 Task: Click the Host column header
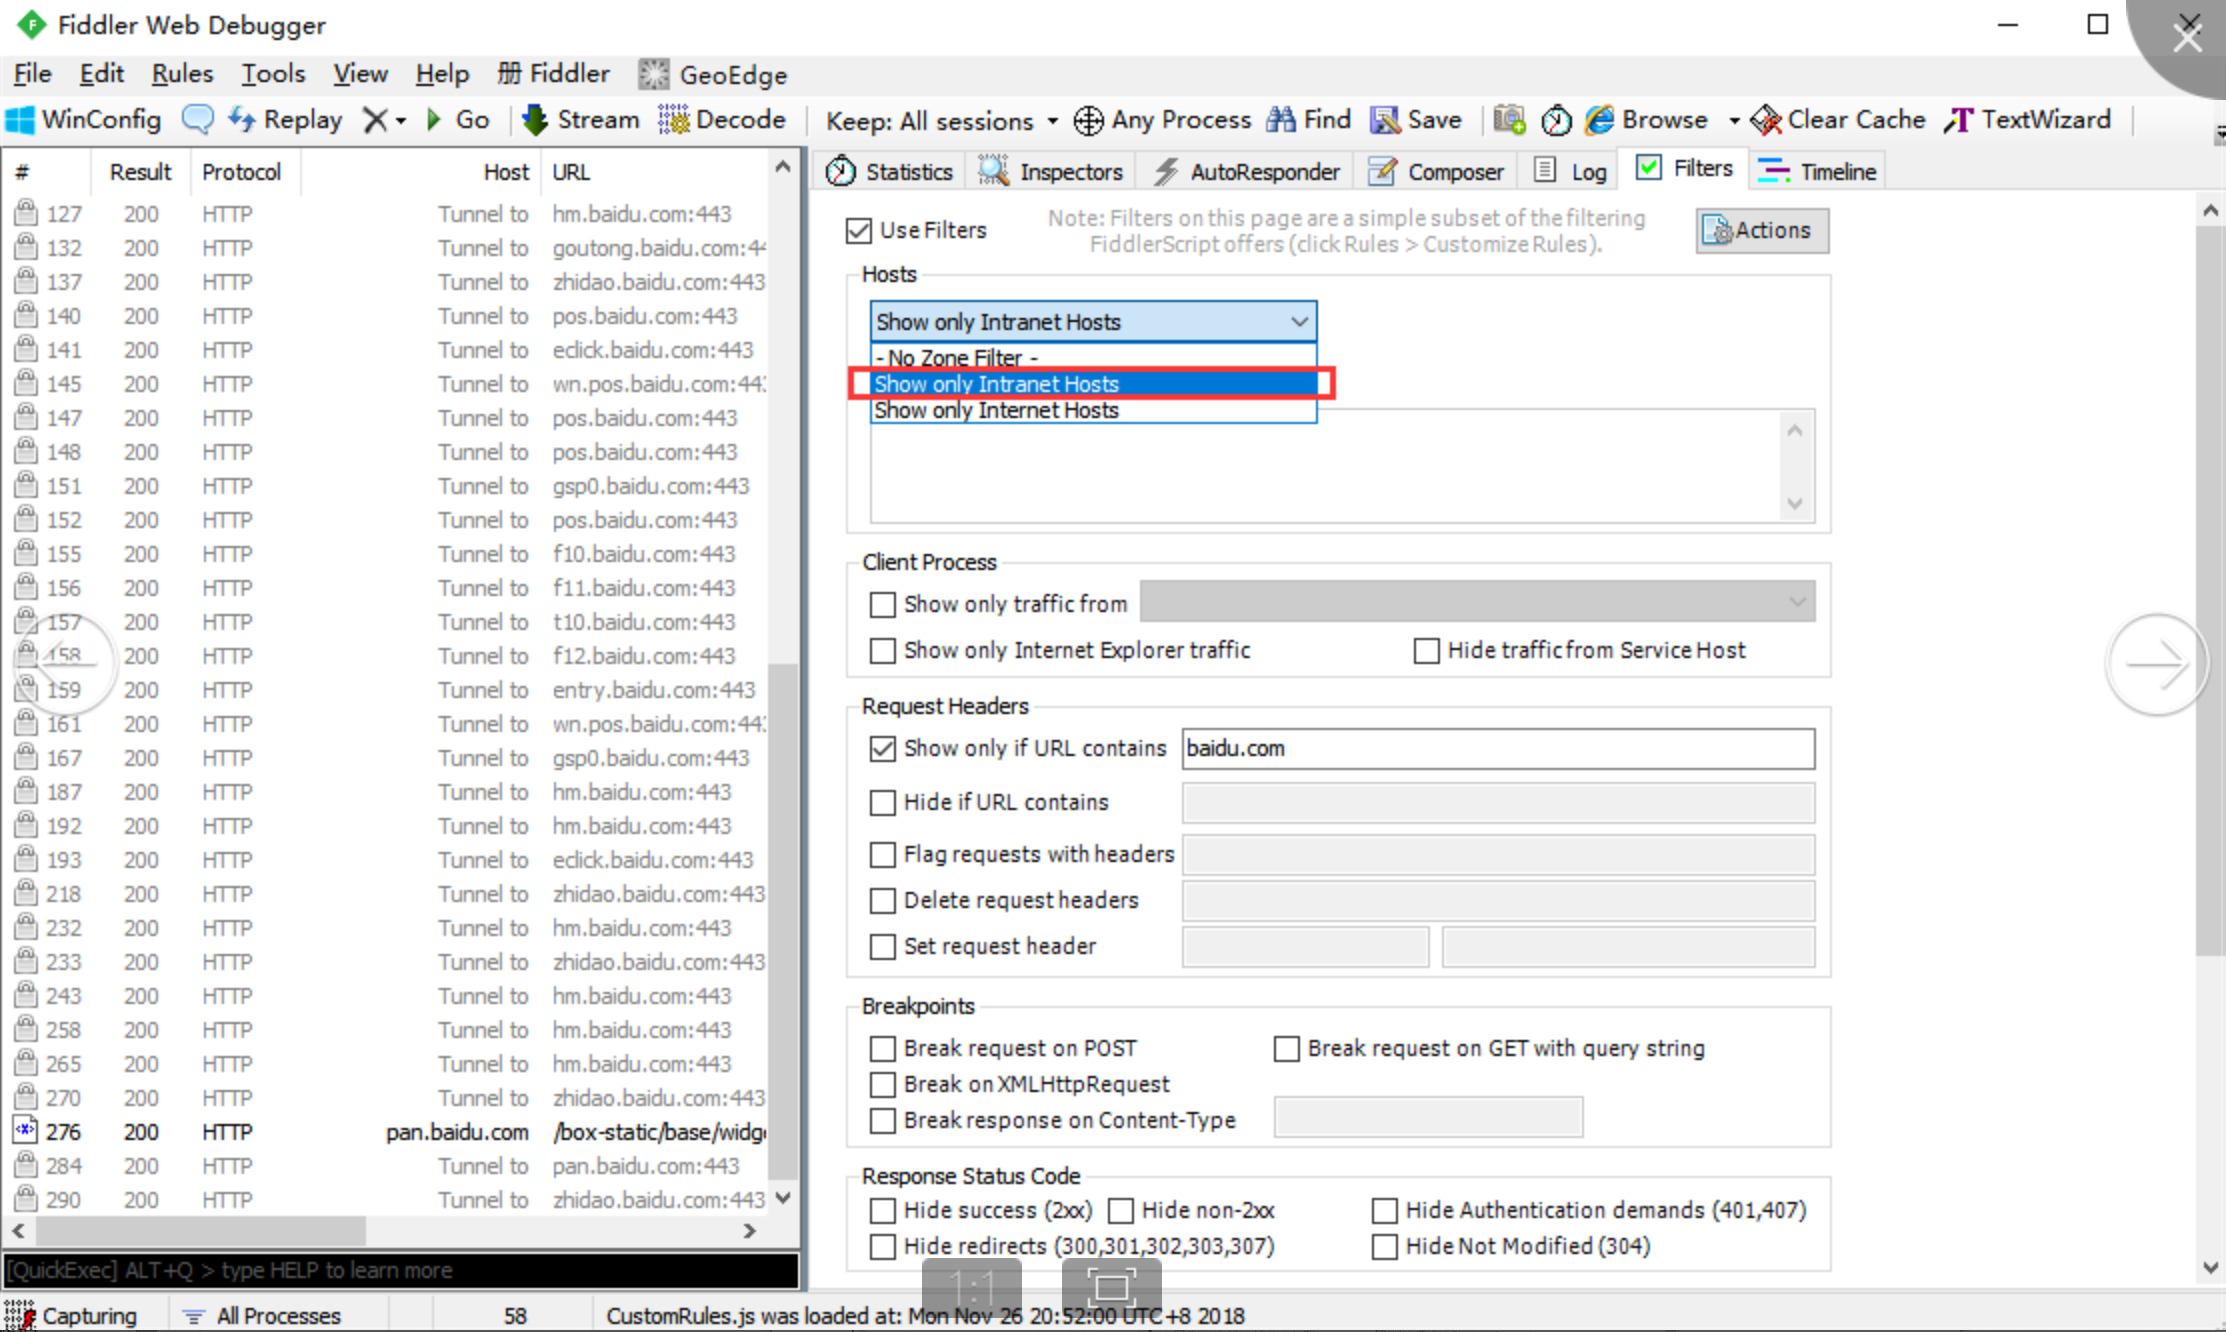coord(420,172)
